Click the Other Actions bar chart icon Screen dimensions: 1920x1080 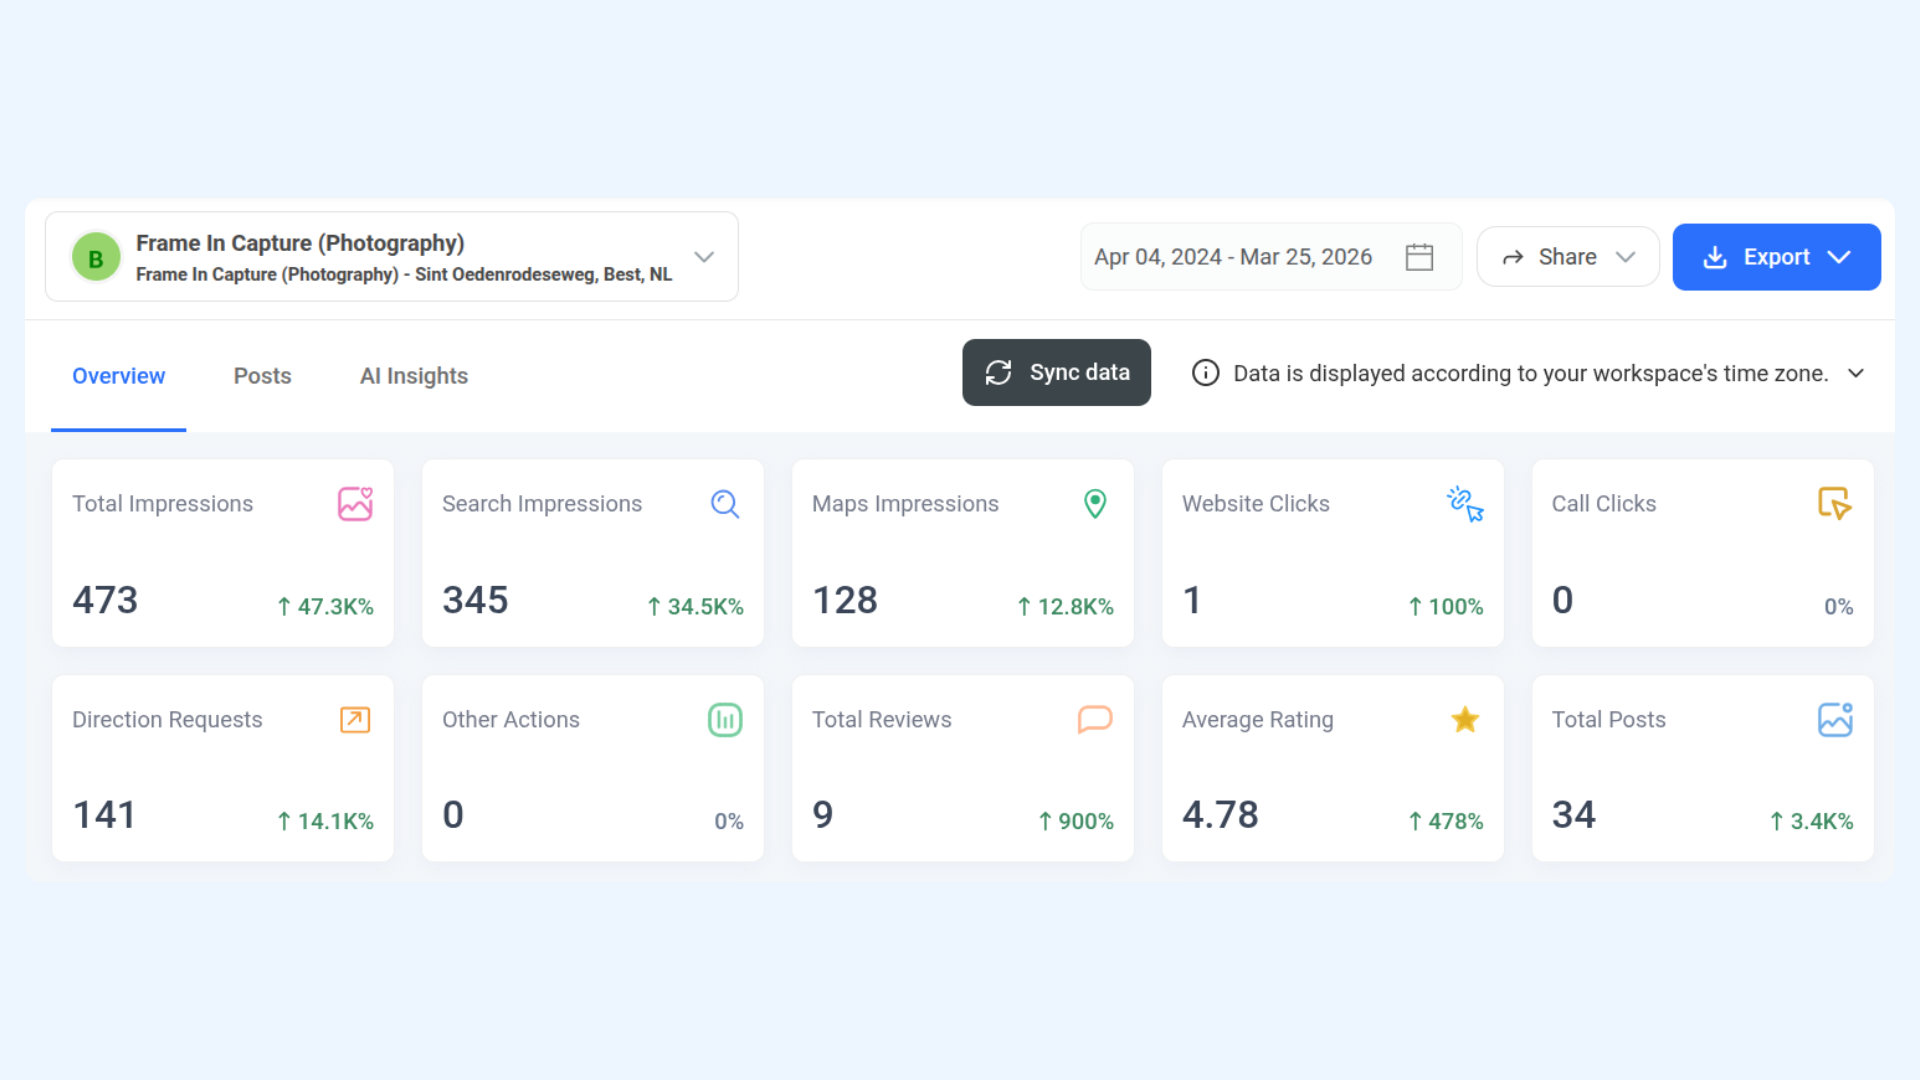tap(725, 720)
